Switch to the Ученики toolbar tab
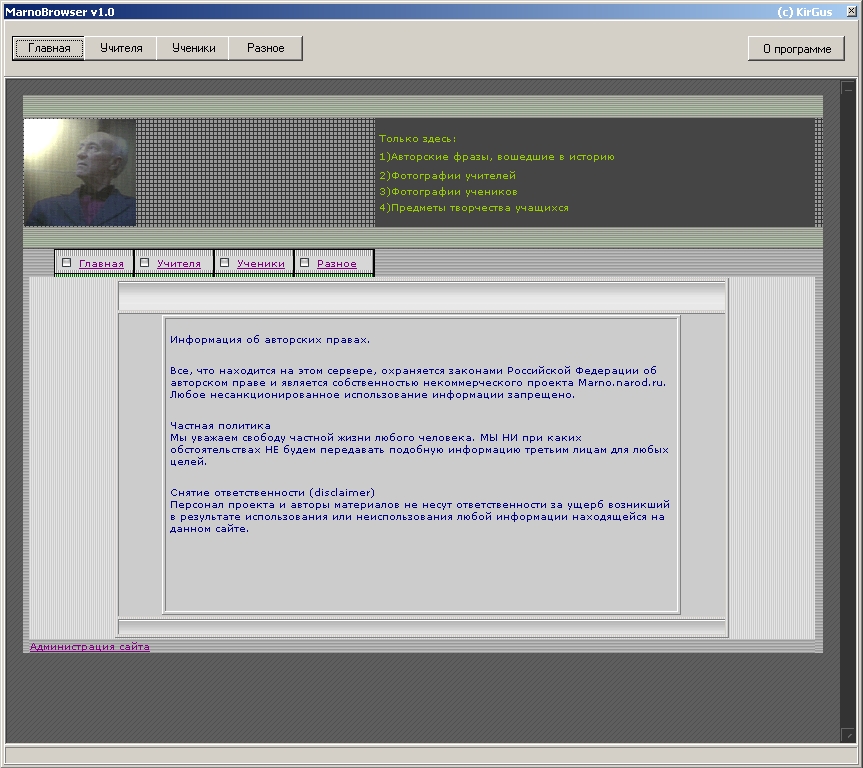The image size is (863, 768). point(193,48)
